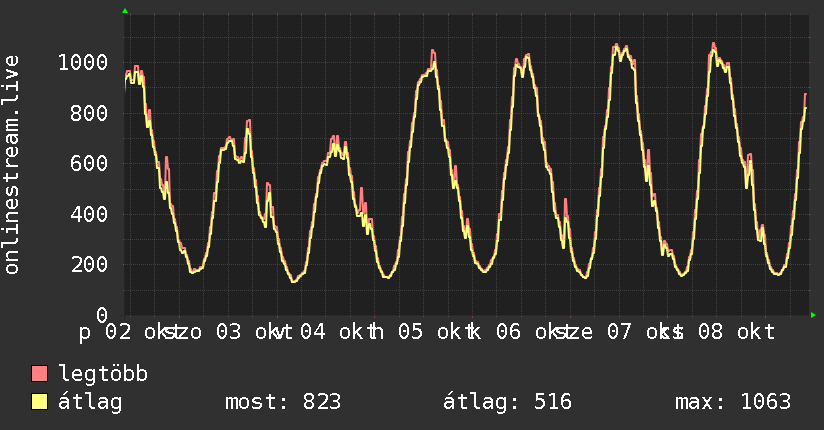Click the green arrow atop the y-axis

(125, 11)
